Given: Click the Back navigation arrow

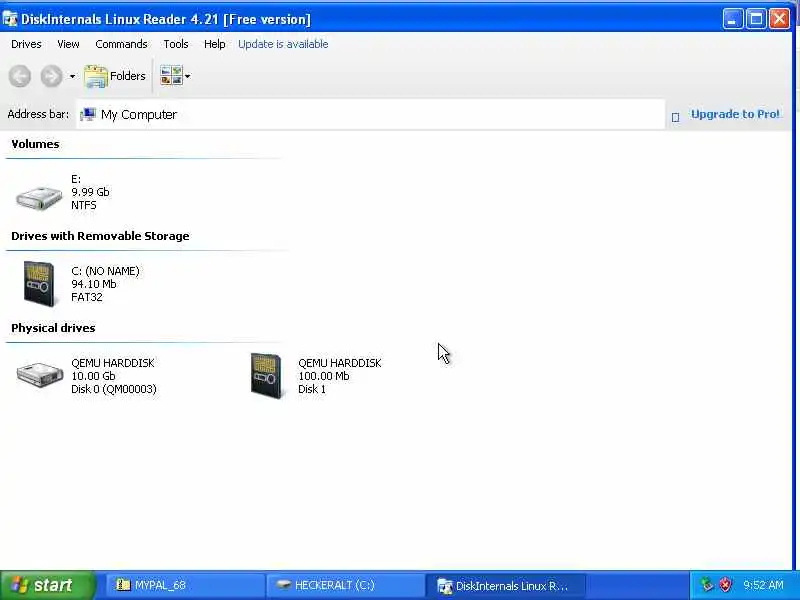Looking at the screenshot, I should click(x=20, y=77).
